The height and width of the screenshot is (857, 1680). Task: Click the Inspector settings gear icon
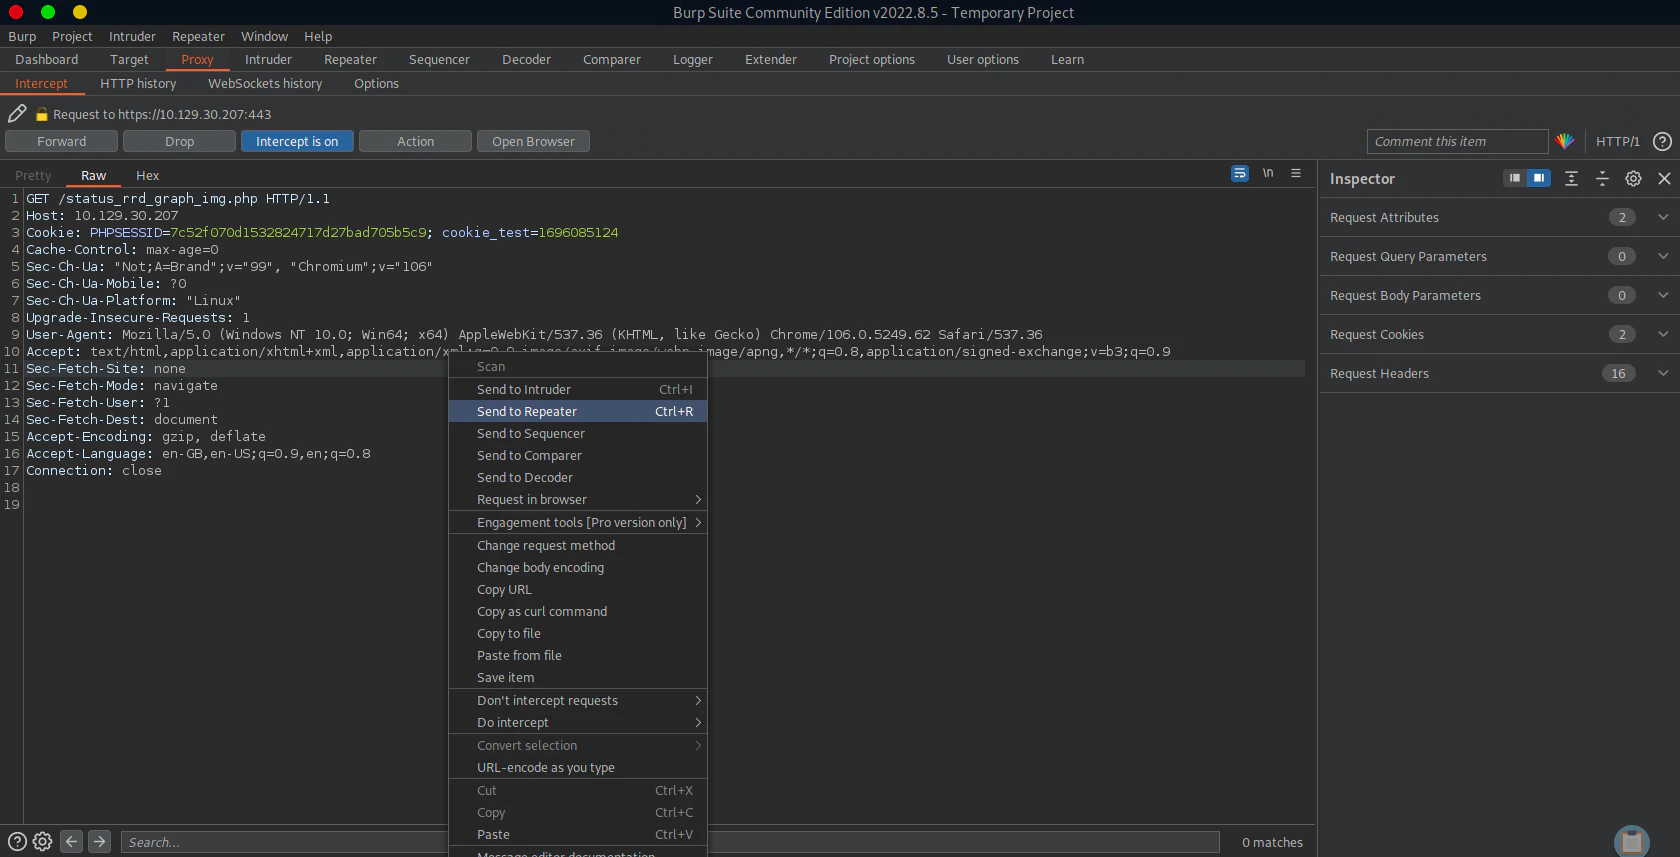(1633, 179)
